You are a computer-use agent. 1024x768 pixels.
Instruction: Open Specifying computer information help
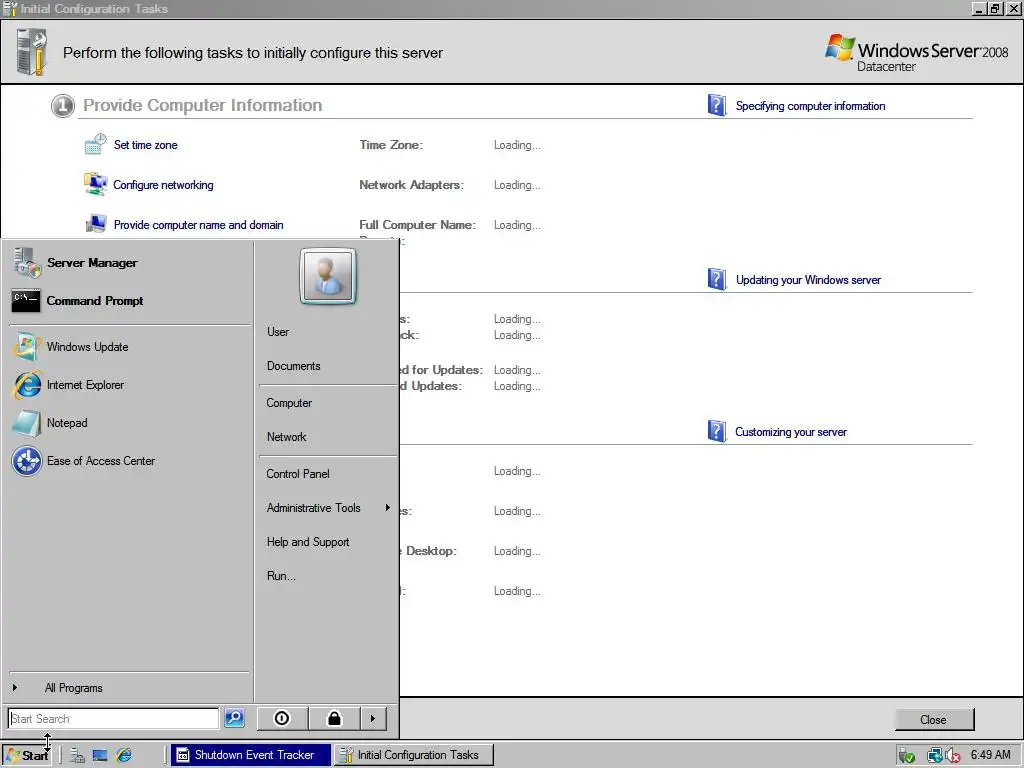(x=810, y=106)
